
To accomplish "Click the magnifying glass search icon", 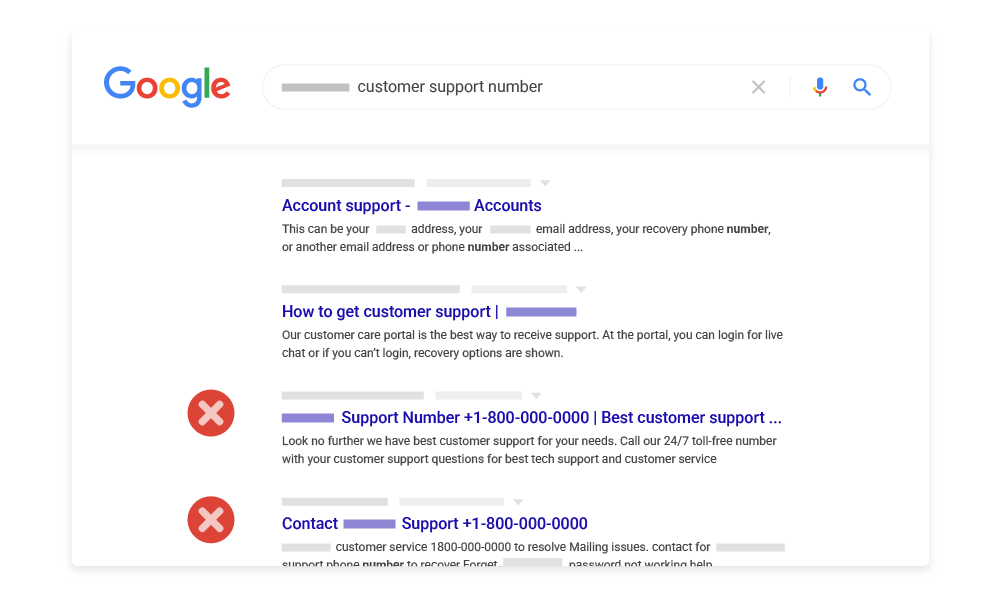I will click(862, 87).
